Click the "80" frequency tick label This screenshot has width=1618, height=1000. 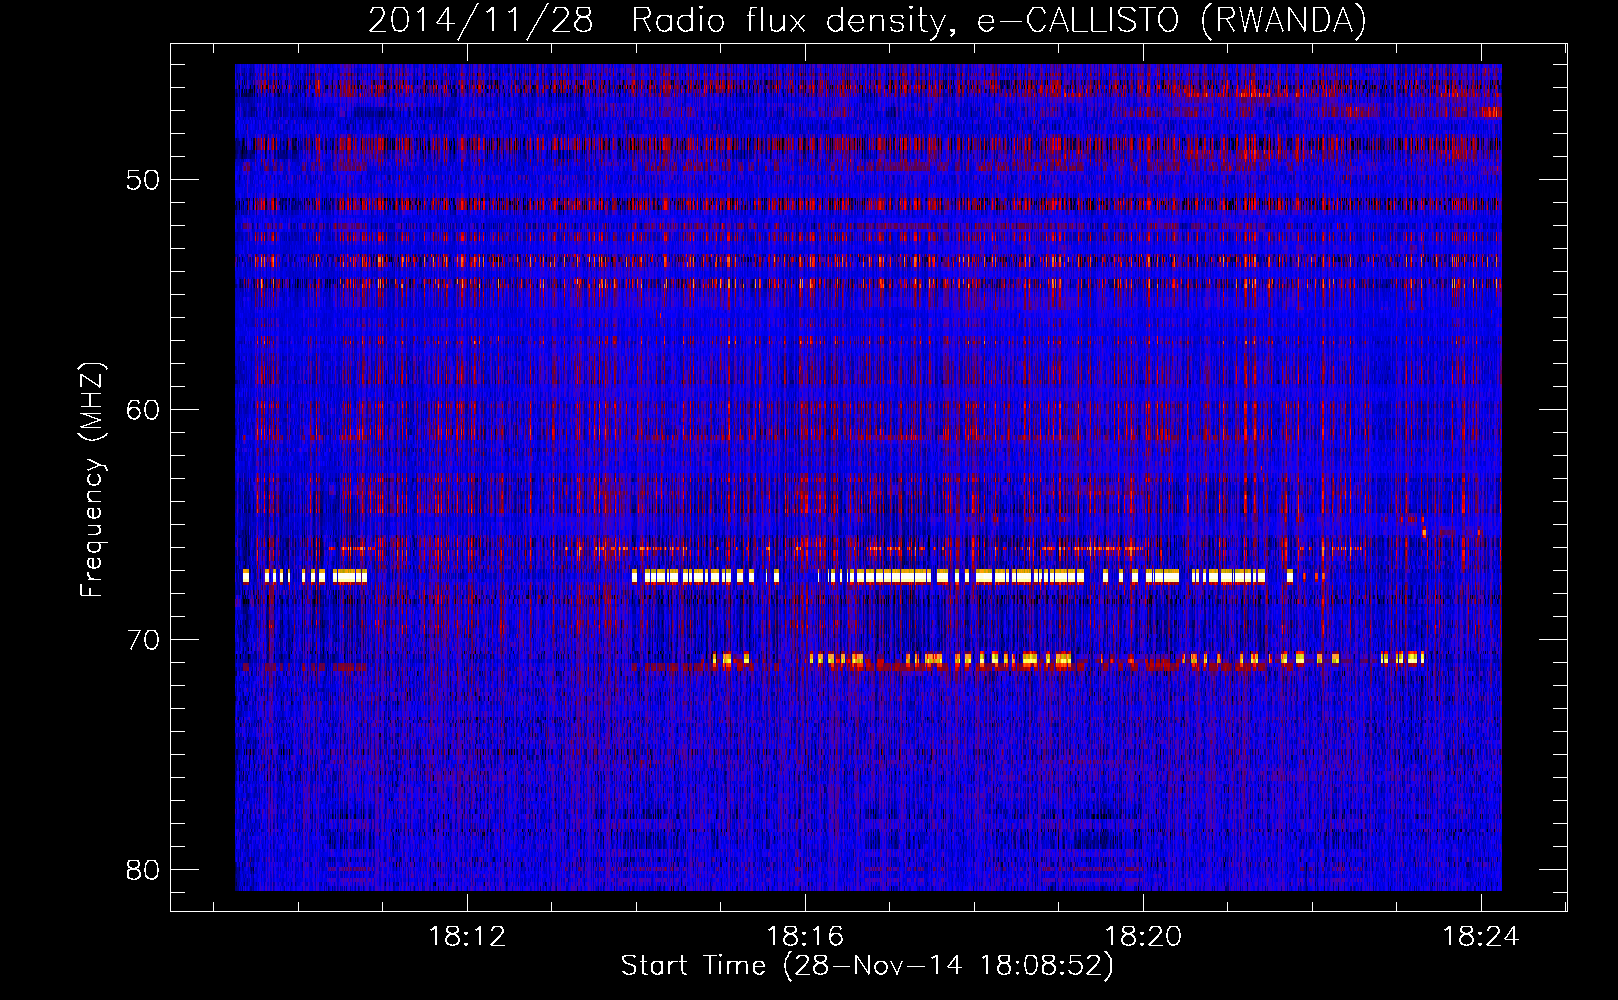pyautogui.click(x=143, y=870)
